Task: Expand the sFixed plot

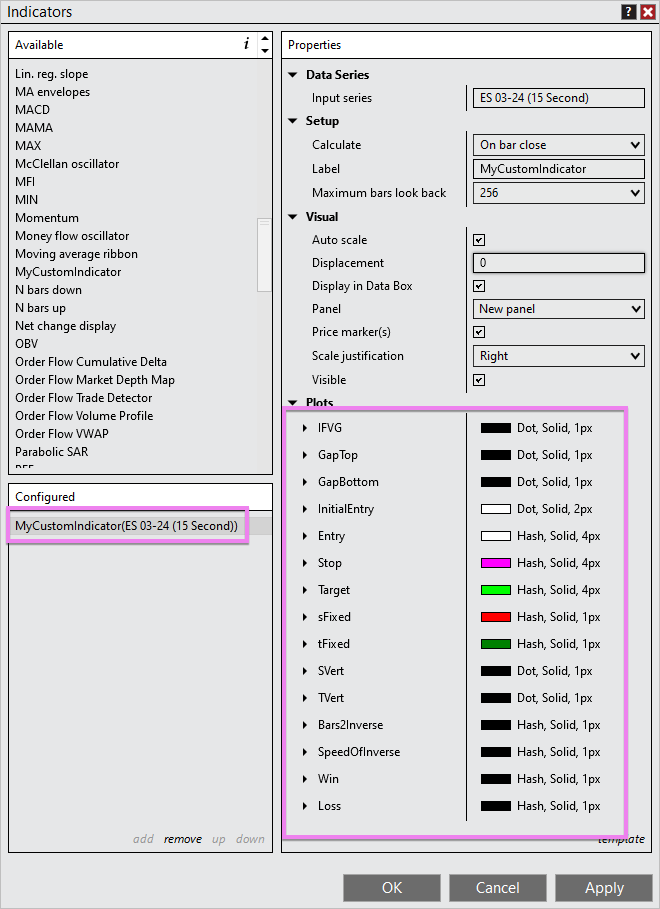Action: click(x=304, y=617)
